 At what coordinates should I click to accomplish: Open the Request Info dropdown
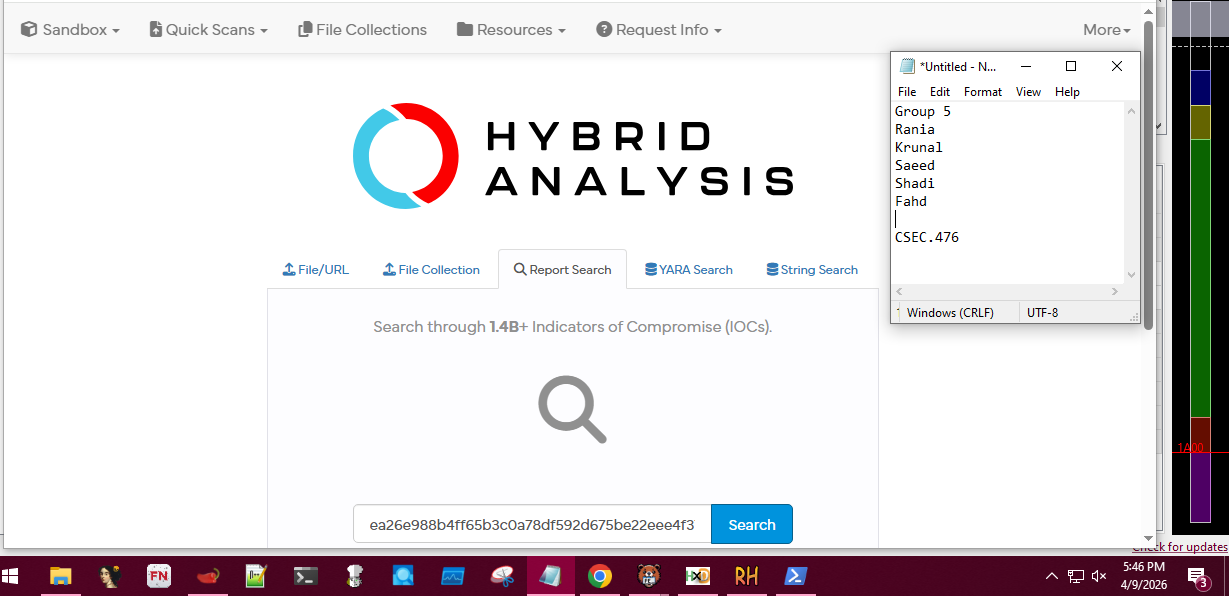tap(659, 30)
